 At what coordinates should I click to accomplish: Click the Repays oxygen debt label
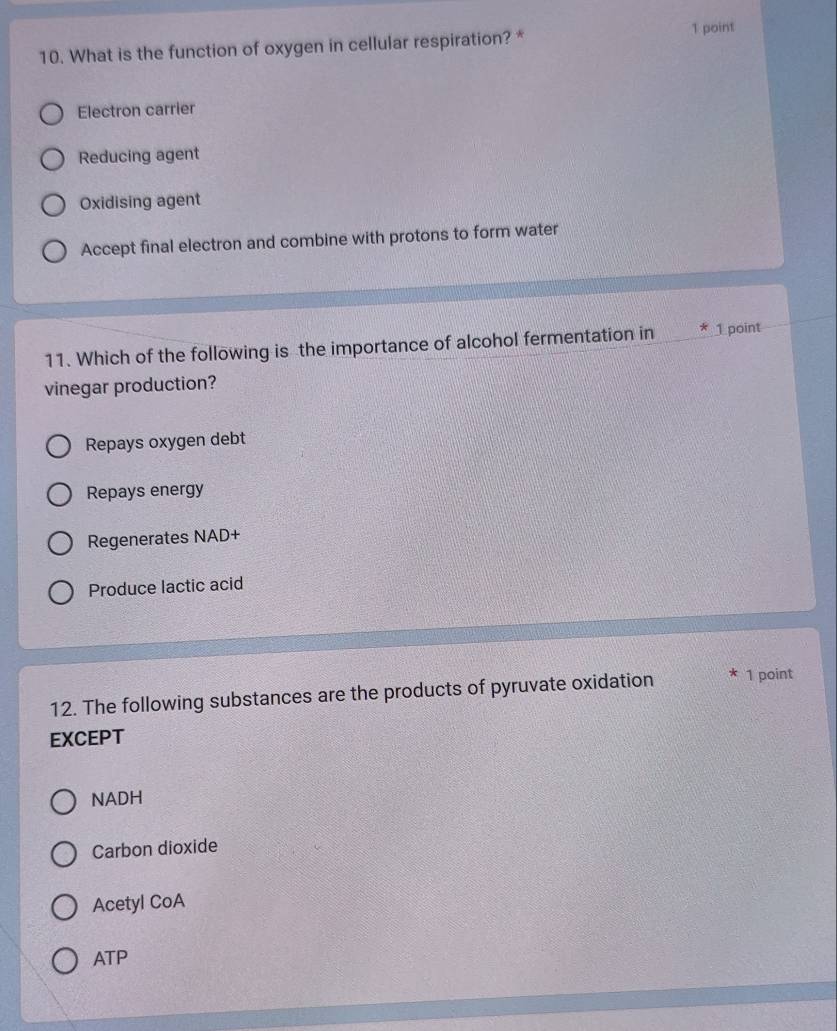pyautogui.click(x=165, y=441)
